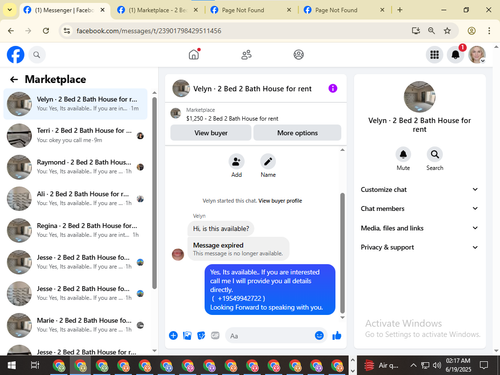Viewport: 500px width, 375px height.
Task: Open the emoji picker smiley icon
Action: click(x=319, y=335)
